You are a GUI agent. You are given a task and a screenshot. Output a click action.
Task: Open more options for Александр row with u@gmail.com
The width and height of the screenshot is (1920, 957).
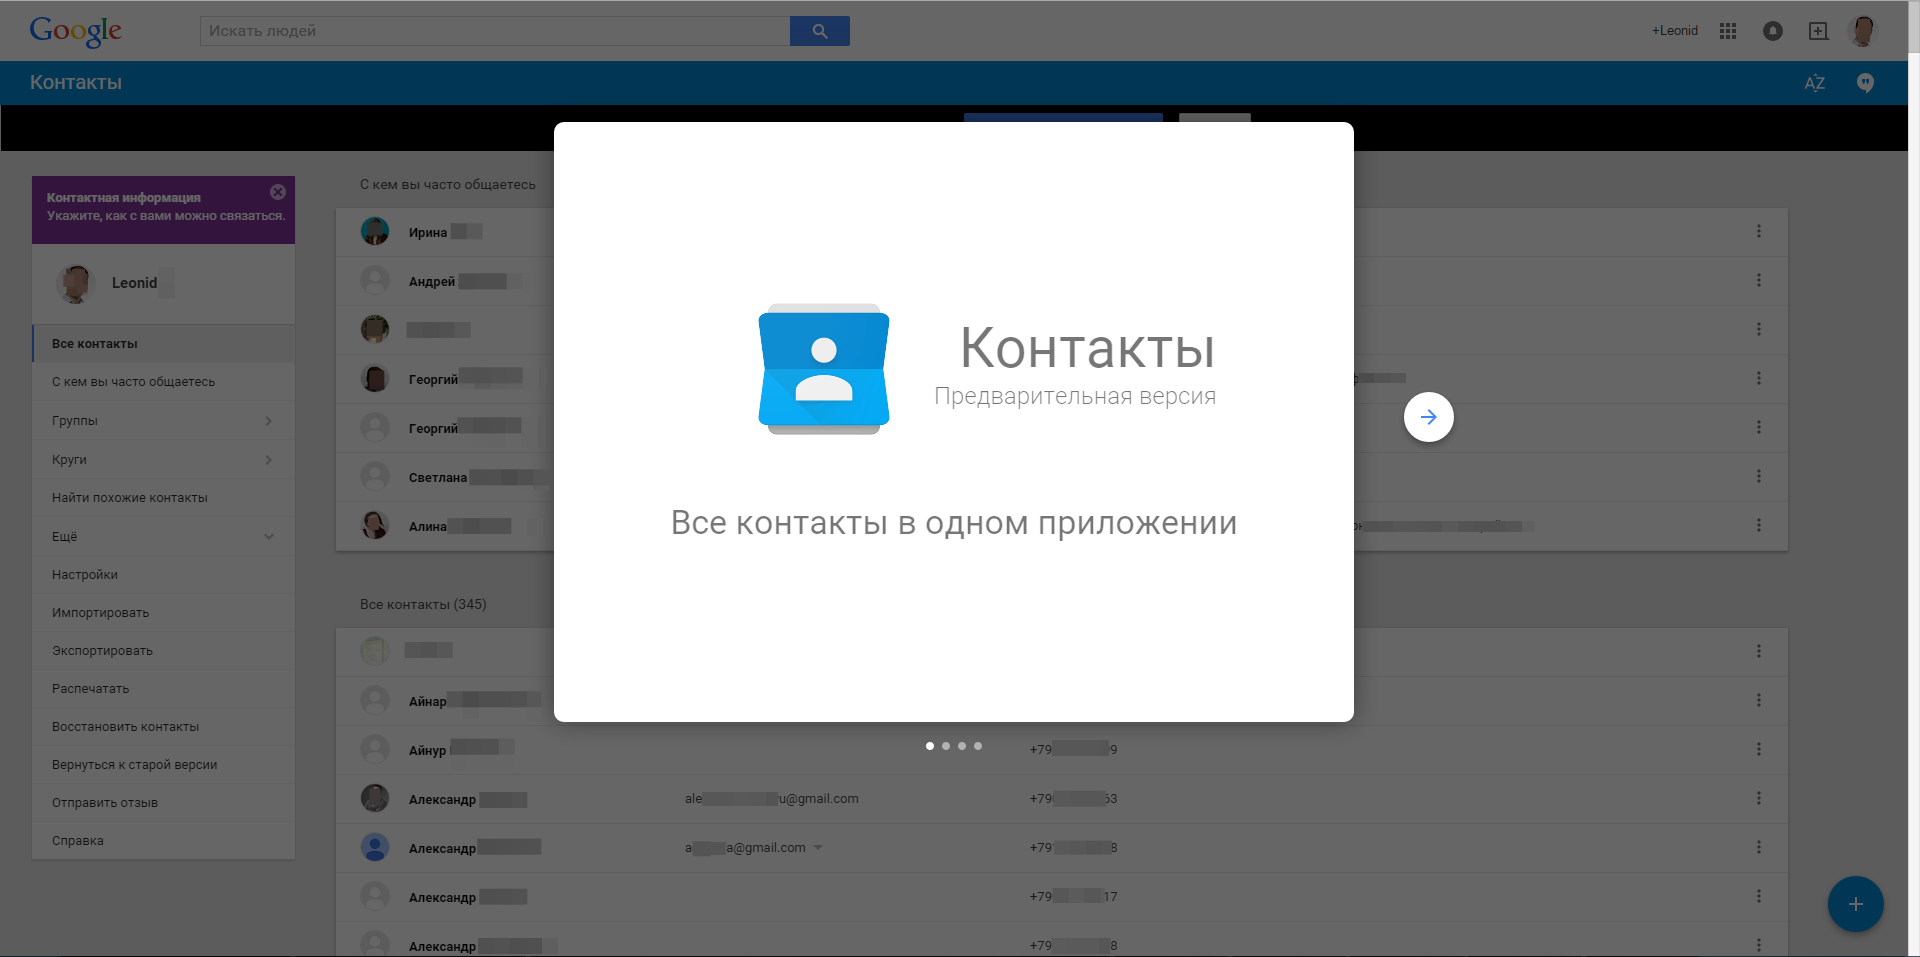pyautogui.click(x=1759, y=798)
